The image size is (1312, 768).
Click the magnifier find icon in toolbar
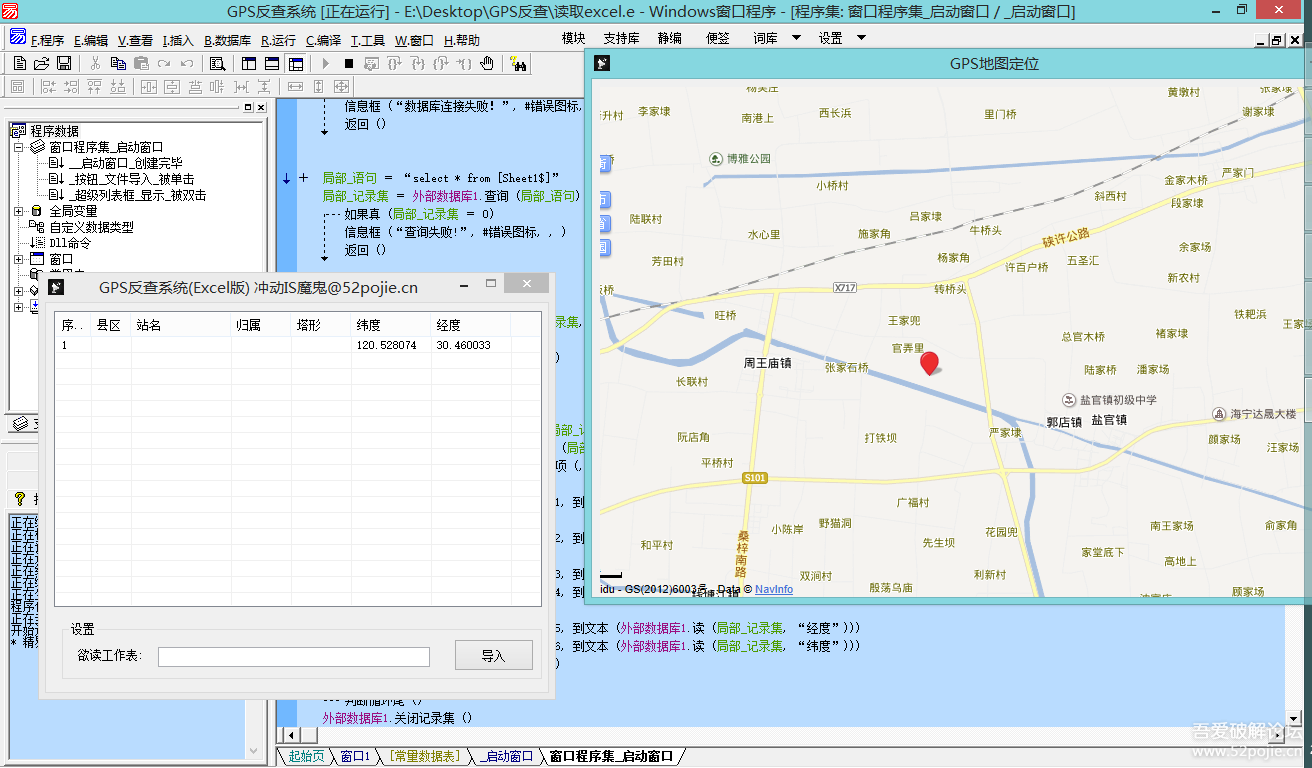pyautogui.click(x=217, y=64)
